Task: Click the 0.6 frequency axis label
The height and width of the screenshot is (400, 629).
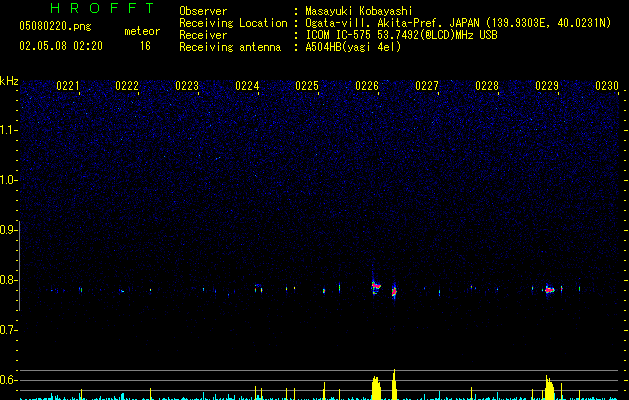Action: point(9,380)
